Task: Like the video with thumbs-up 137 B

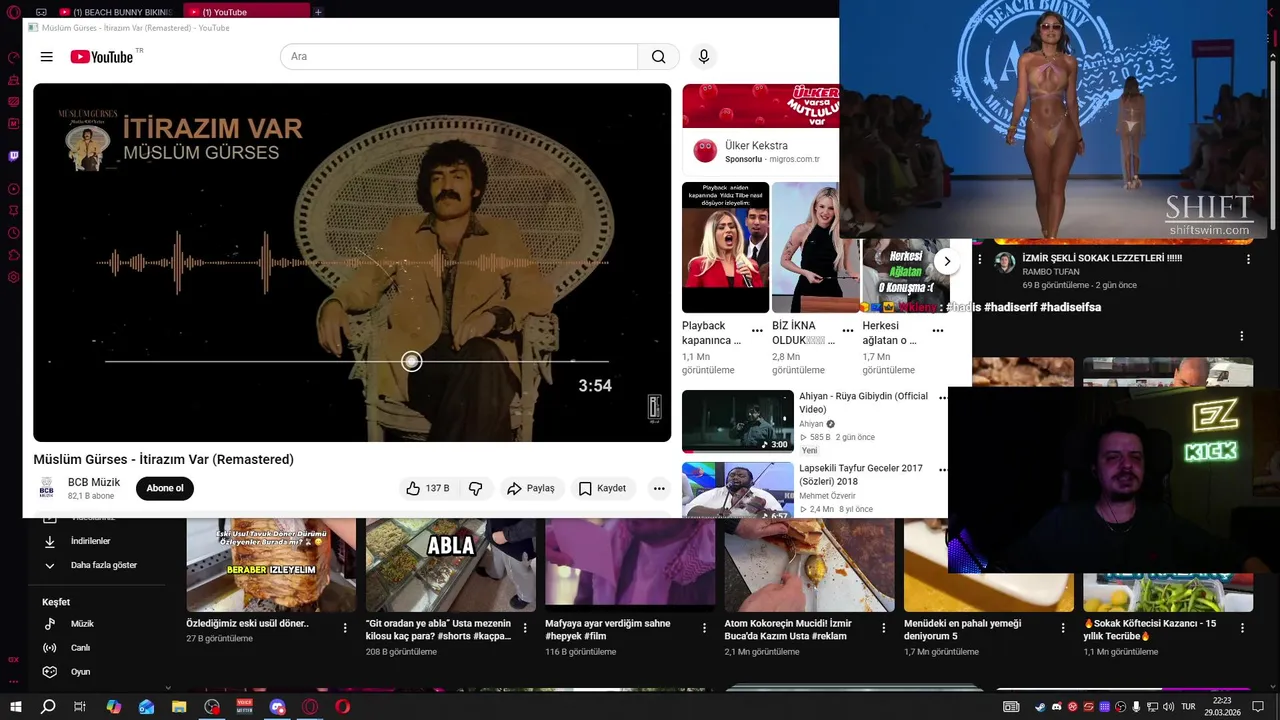Action: point(428,488)
